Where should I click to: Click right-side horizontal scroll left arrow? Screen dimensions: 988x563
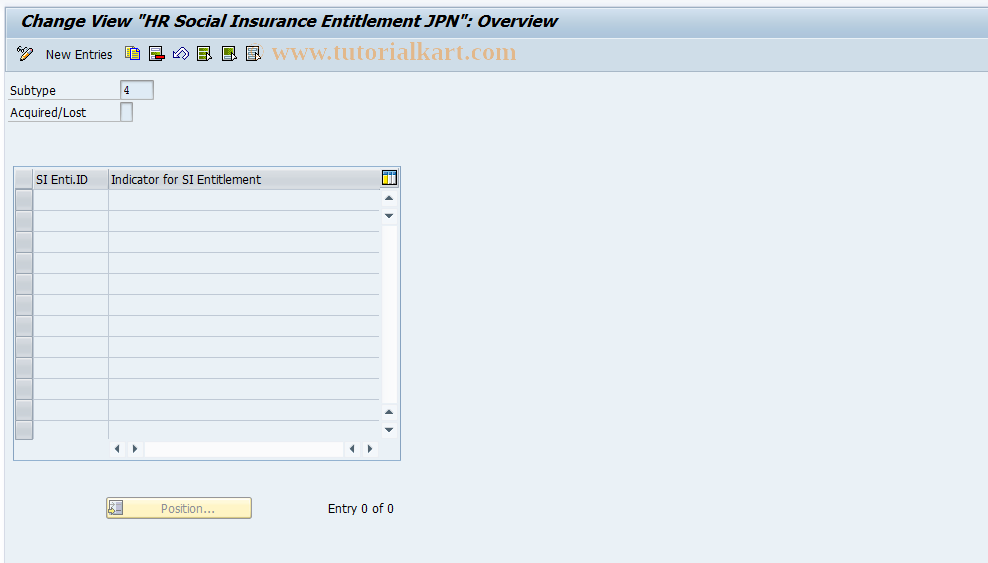352,449
